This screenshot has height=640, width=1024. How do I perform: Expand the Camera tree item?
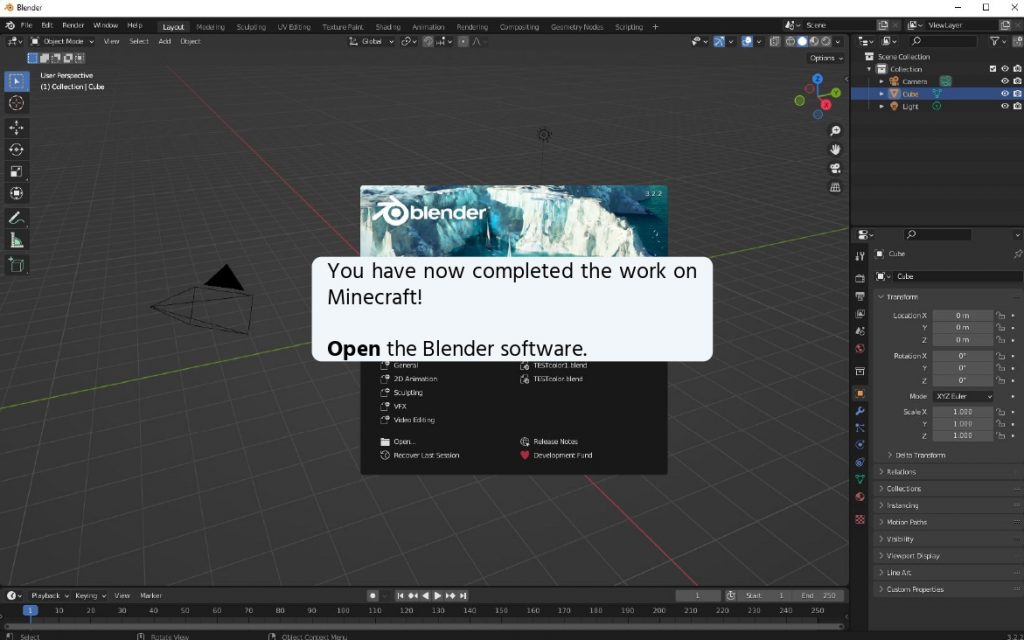881,82
